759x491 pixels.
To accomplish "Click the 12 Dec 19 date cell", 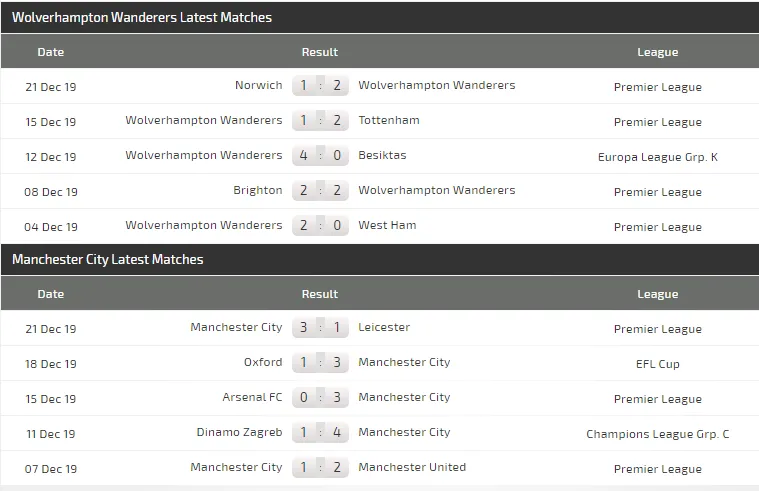I will click(51, 157).
